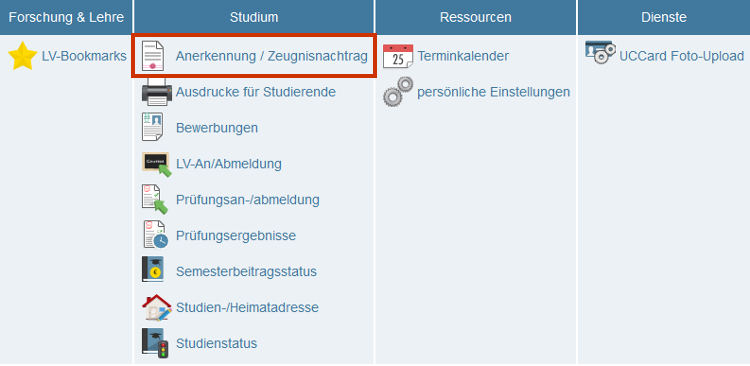Image resolution: width=750 pixels, height=366 pixels.
Task: Click the calendar icon showing 25
Action: pyautogui.click(x=398, y=56)
